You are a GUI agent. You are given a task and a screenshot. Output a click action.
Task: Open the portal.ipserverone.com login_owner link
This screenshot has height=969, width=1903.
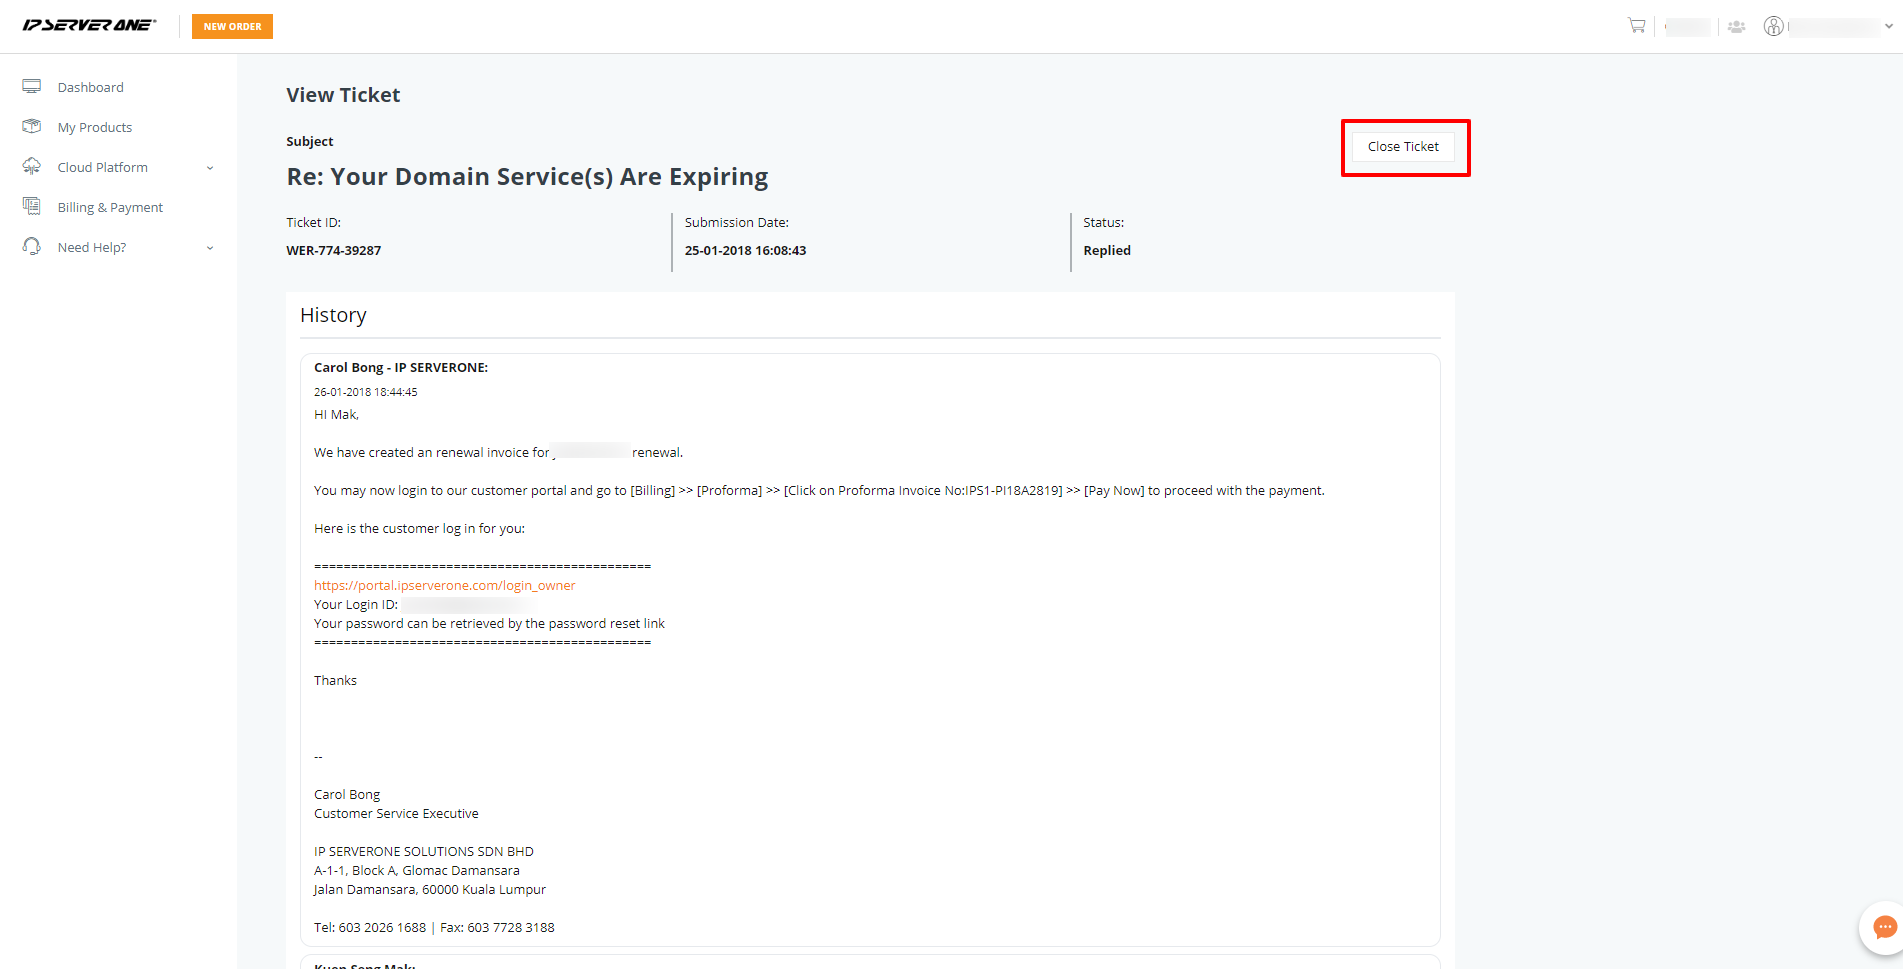(445, 585)
